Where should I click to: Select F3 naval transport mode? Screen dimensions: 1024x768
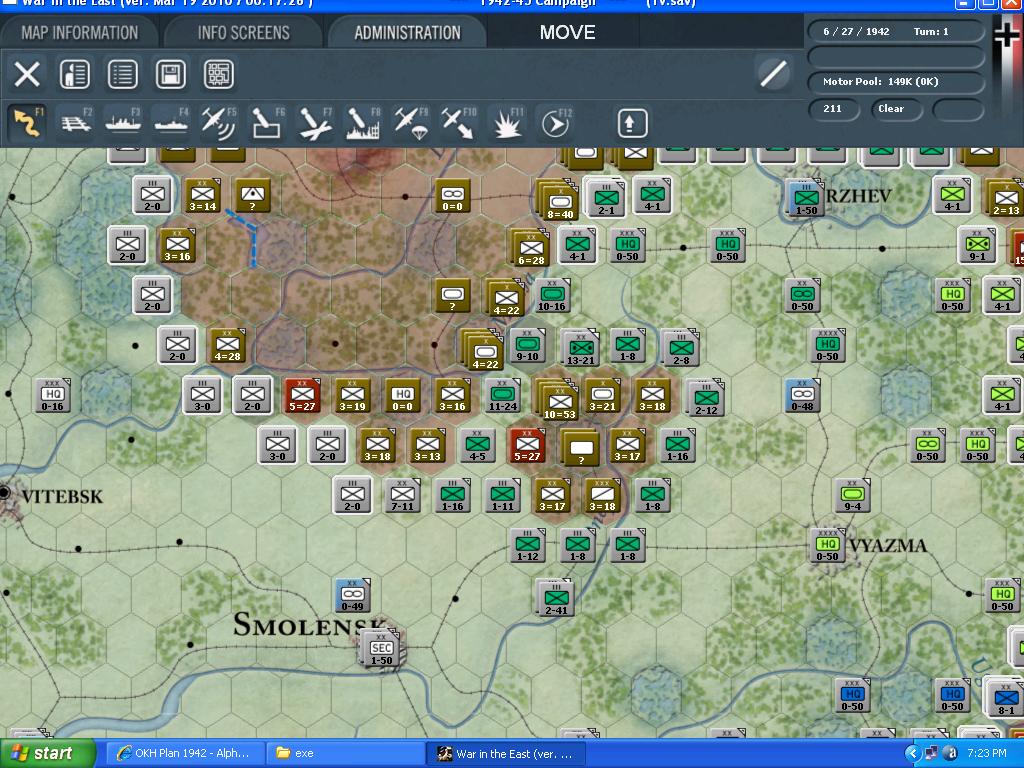tap(123, 123)
